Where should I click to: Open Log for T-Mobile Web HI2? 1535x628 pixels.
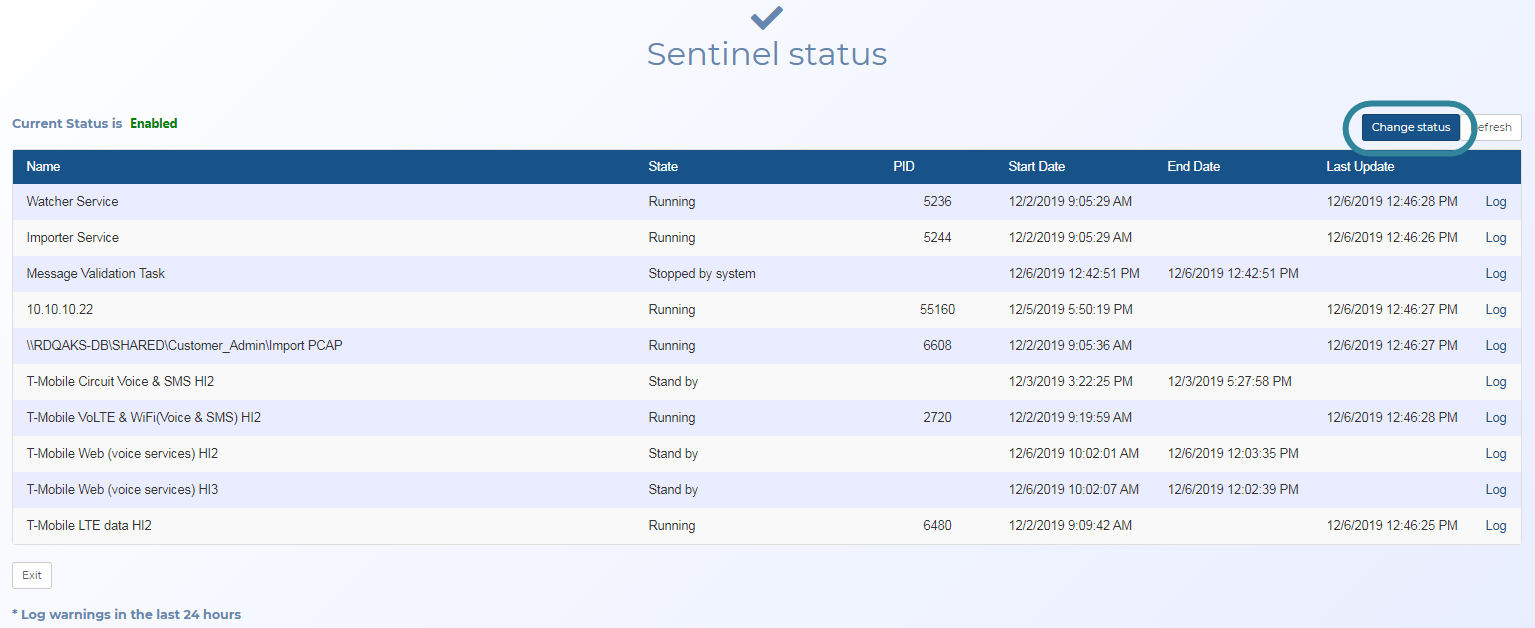coord(1495,454)
